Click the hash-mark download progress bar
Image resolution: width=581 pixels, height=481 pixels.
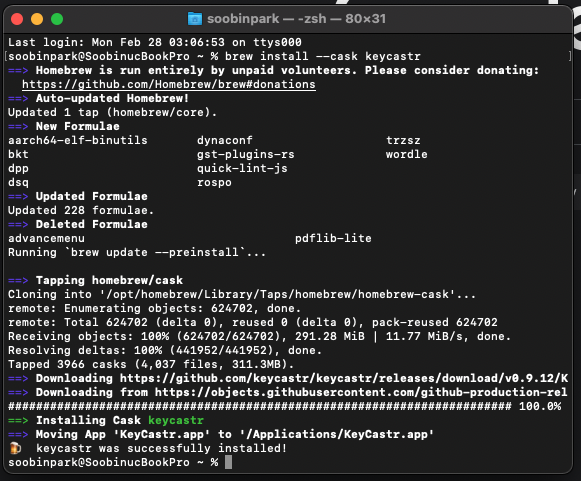(x=260, y=407)
